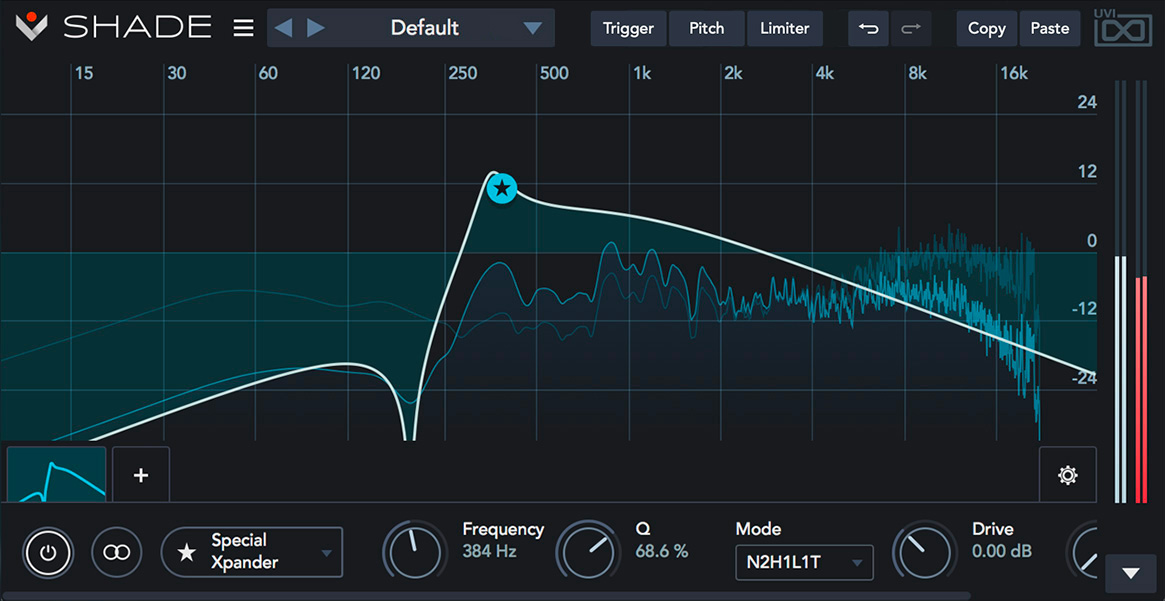
Task: Click the Paste button
Action: 1049,28
